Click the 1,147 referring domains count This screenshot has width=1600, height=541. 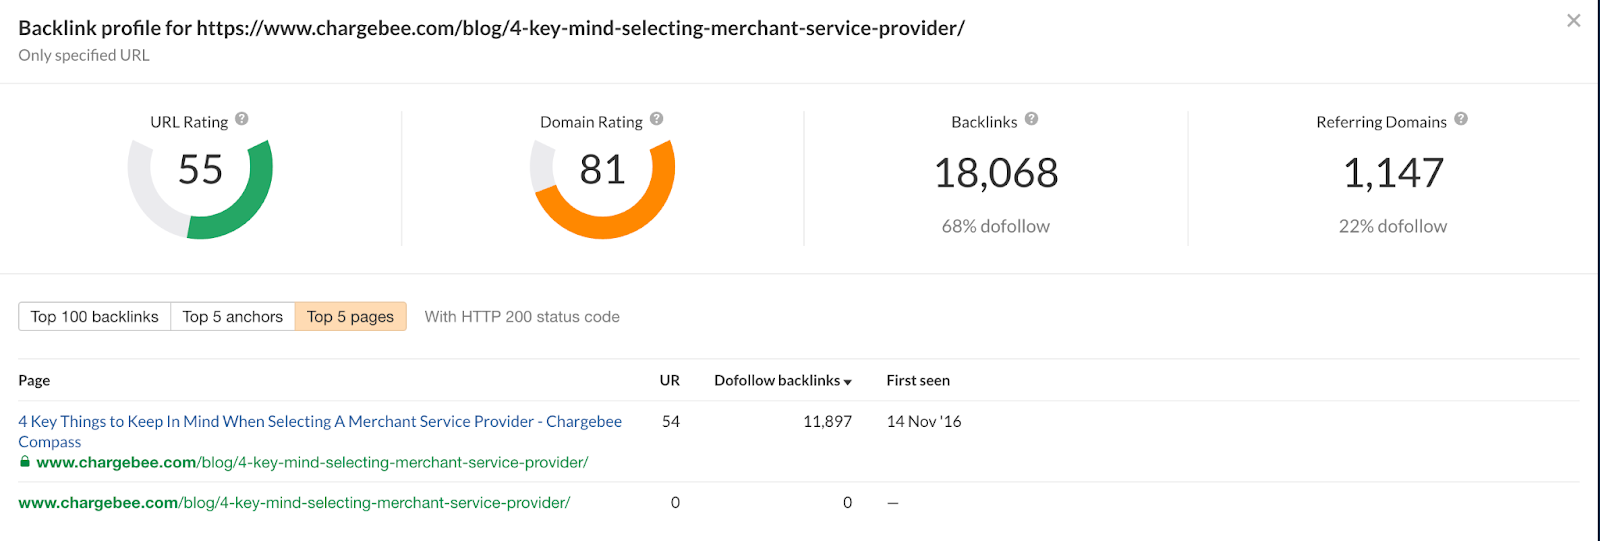(x=1393, y=173)
